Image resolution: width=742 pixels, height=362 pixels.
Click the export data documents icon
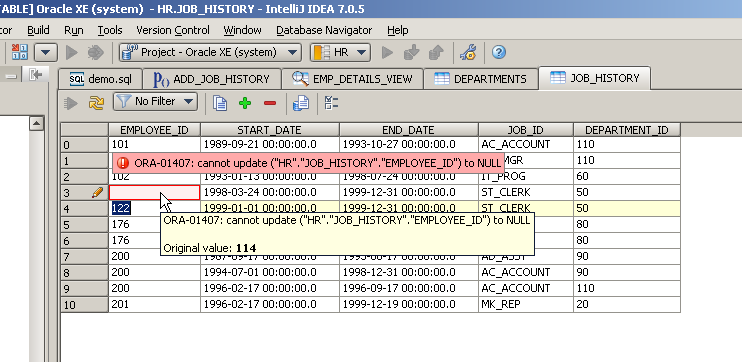point(301,103)
